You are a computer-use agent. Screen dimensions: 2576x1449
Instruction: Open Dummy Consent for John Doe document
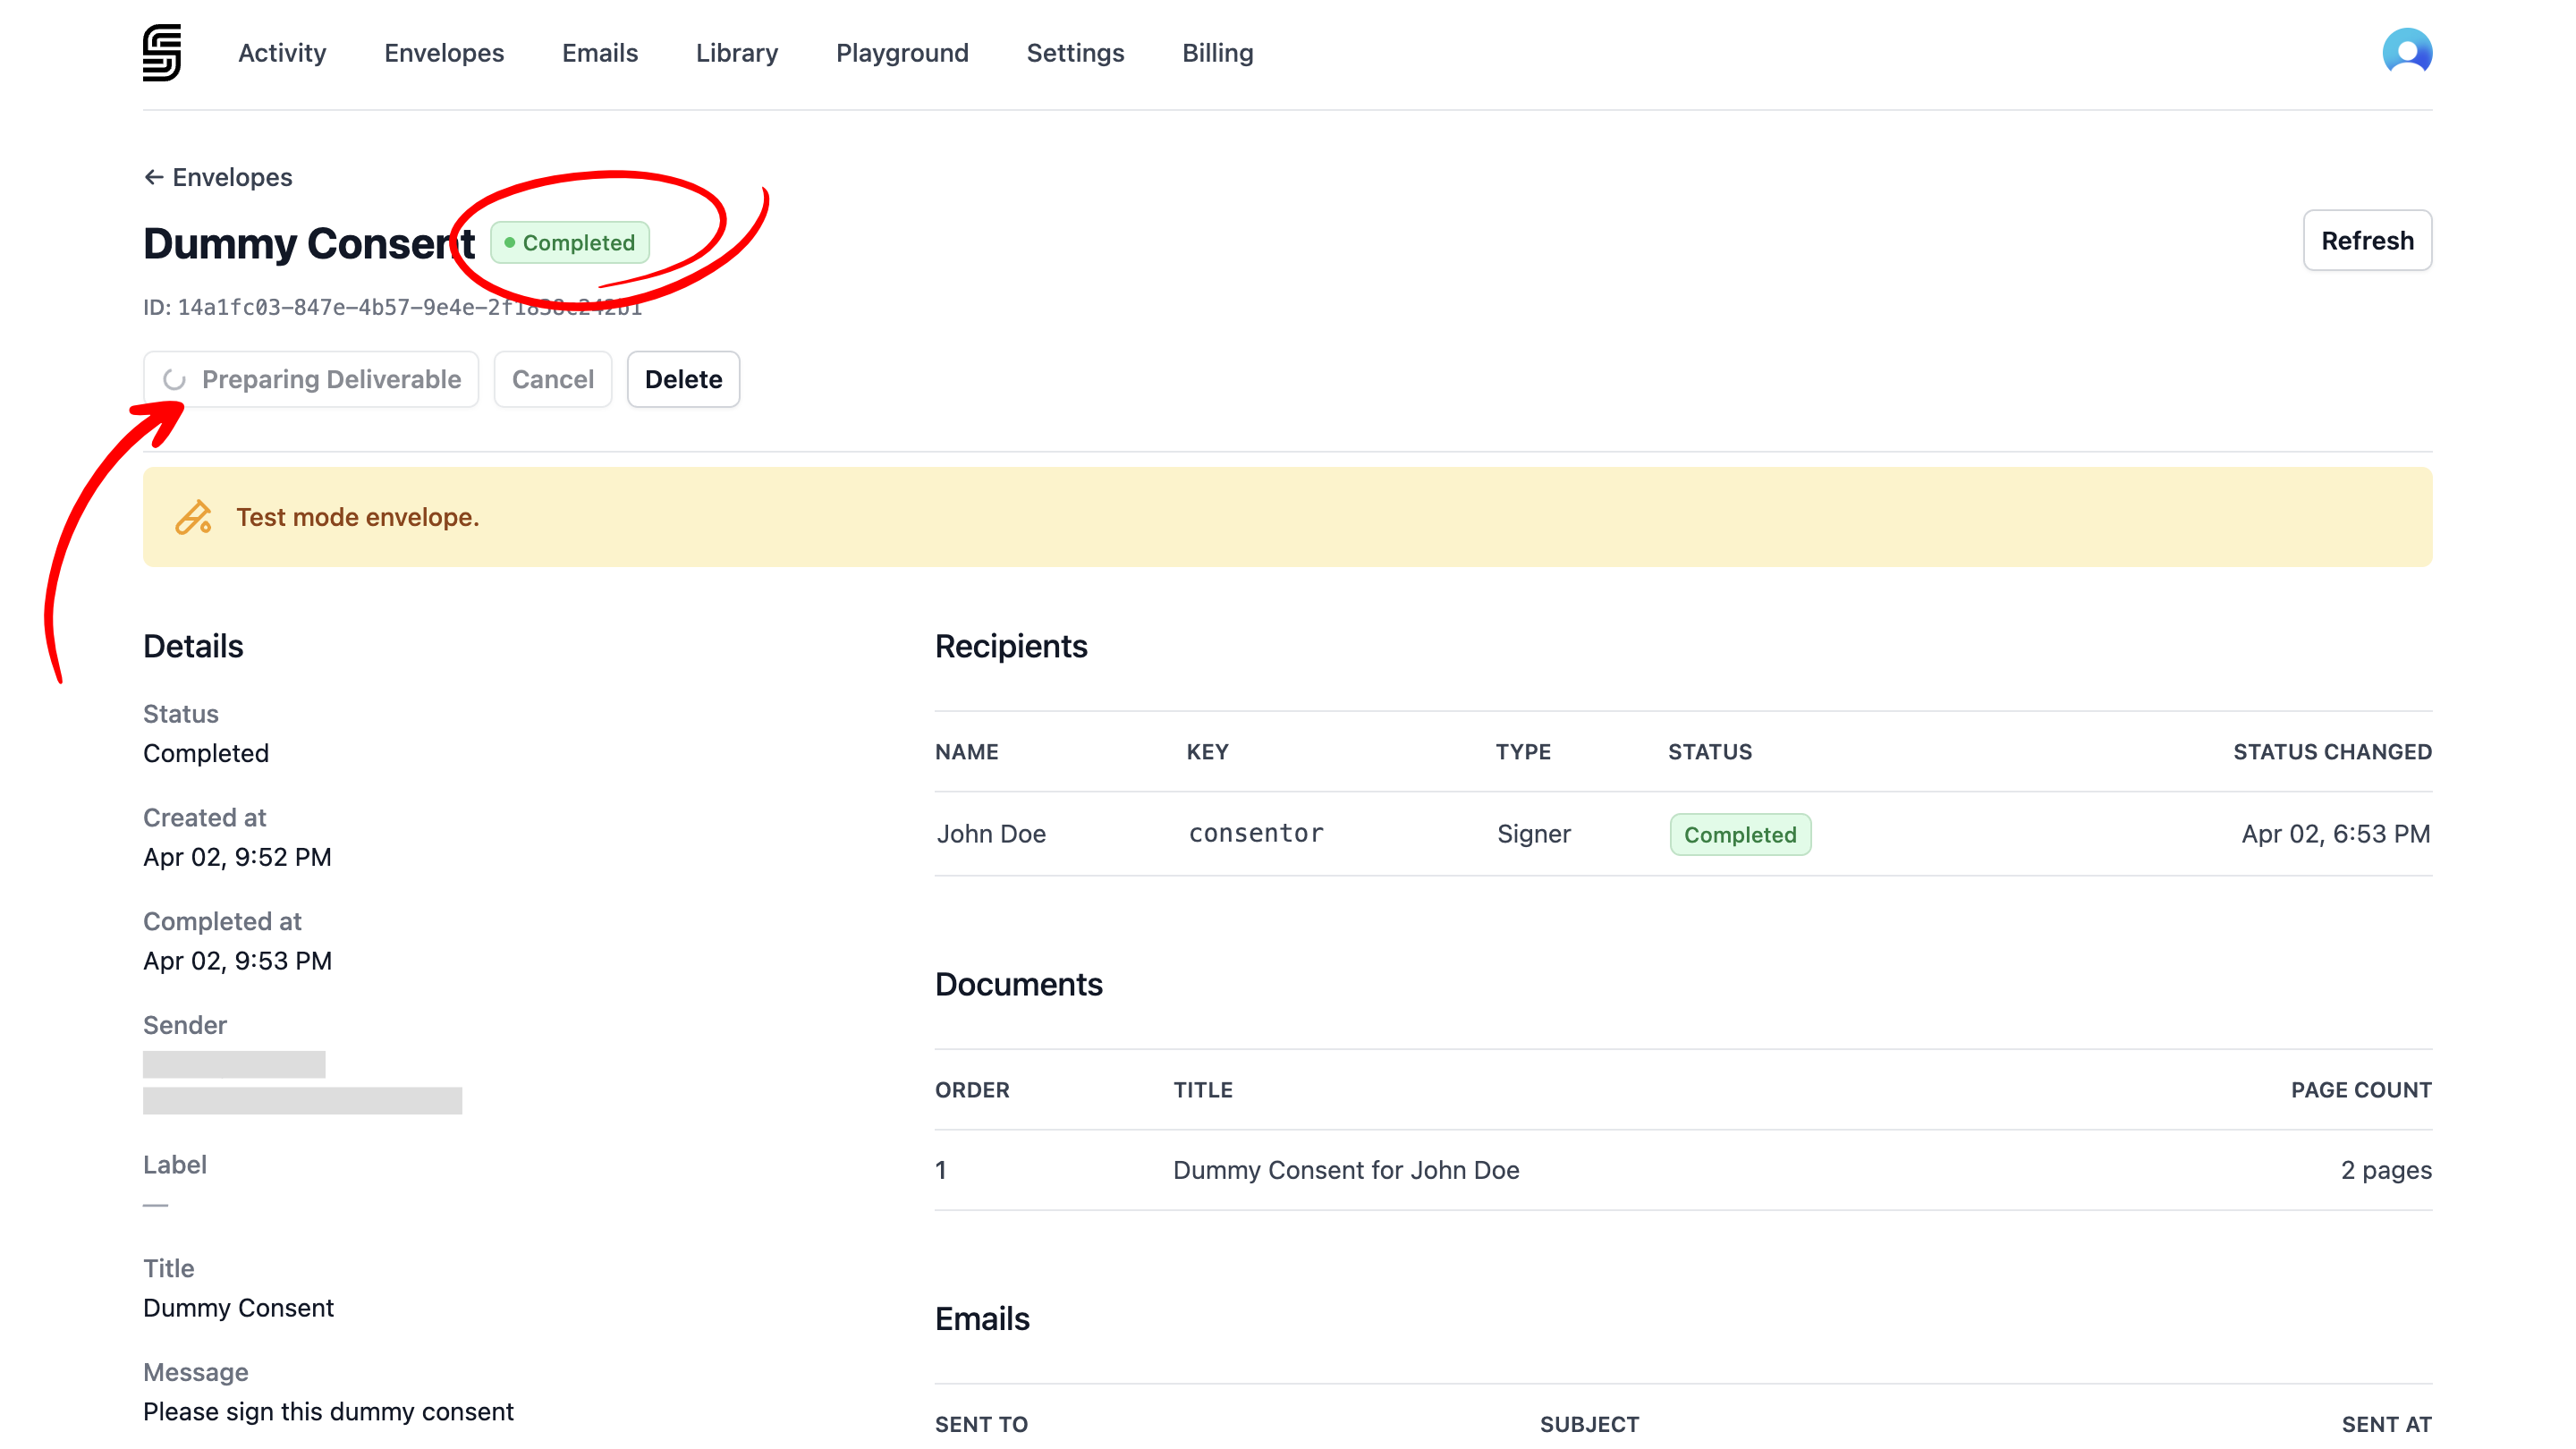click(x=1345, y=1170)
